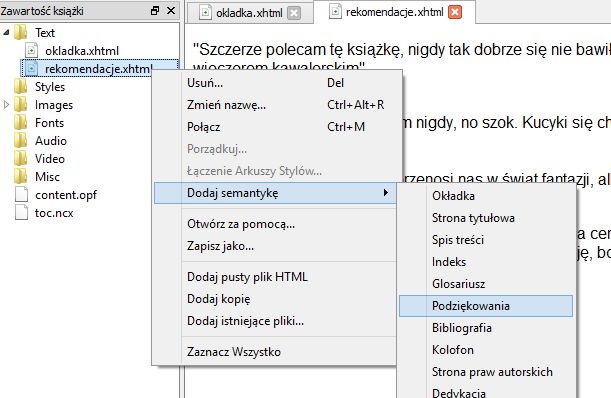
Task: Choose Dodaj pusty plik HTML
Action: click(x=275, y=277)
